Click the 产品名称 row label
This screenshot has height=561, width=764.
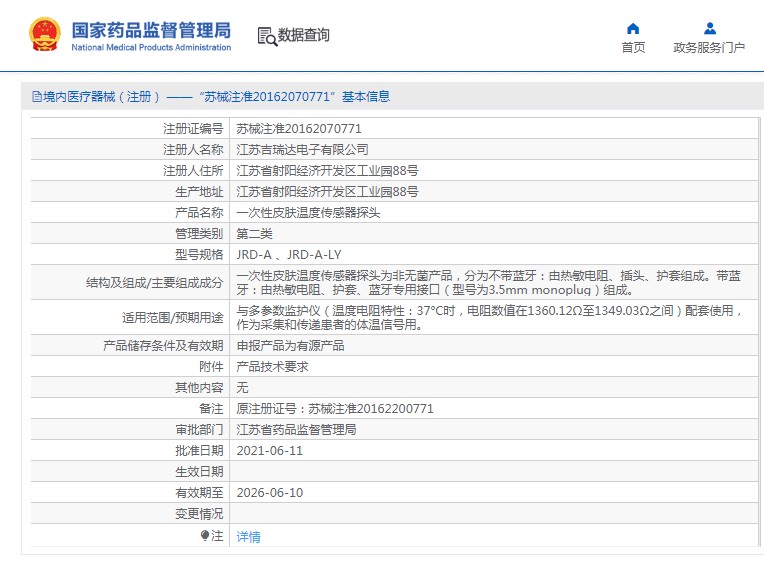click(x=199, y=213)
